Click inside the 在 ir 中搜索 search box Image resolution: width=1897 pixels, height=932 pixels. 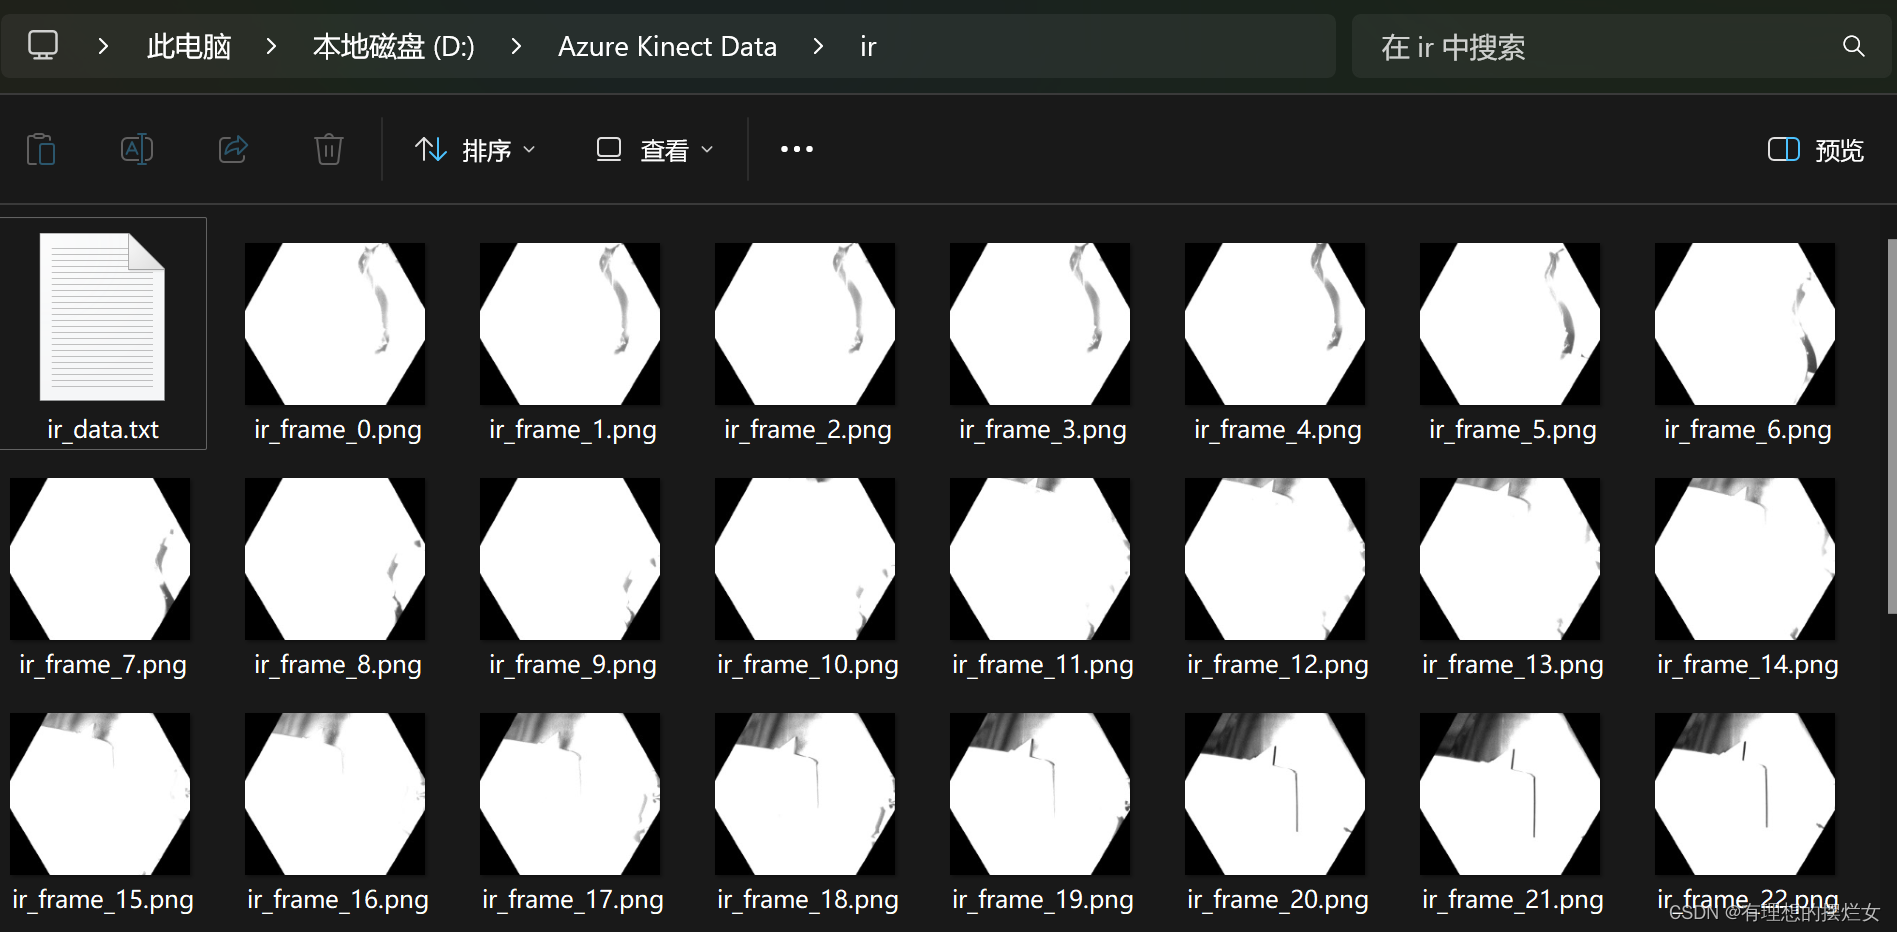[1550, 46]
